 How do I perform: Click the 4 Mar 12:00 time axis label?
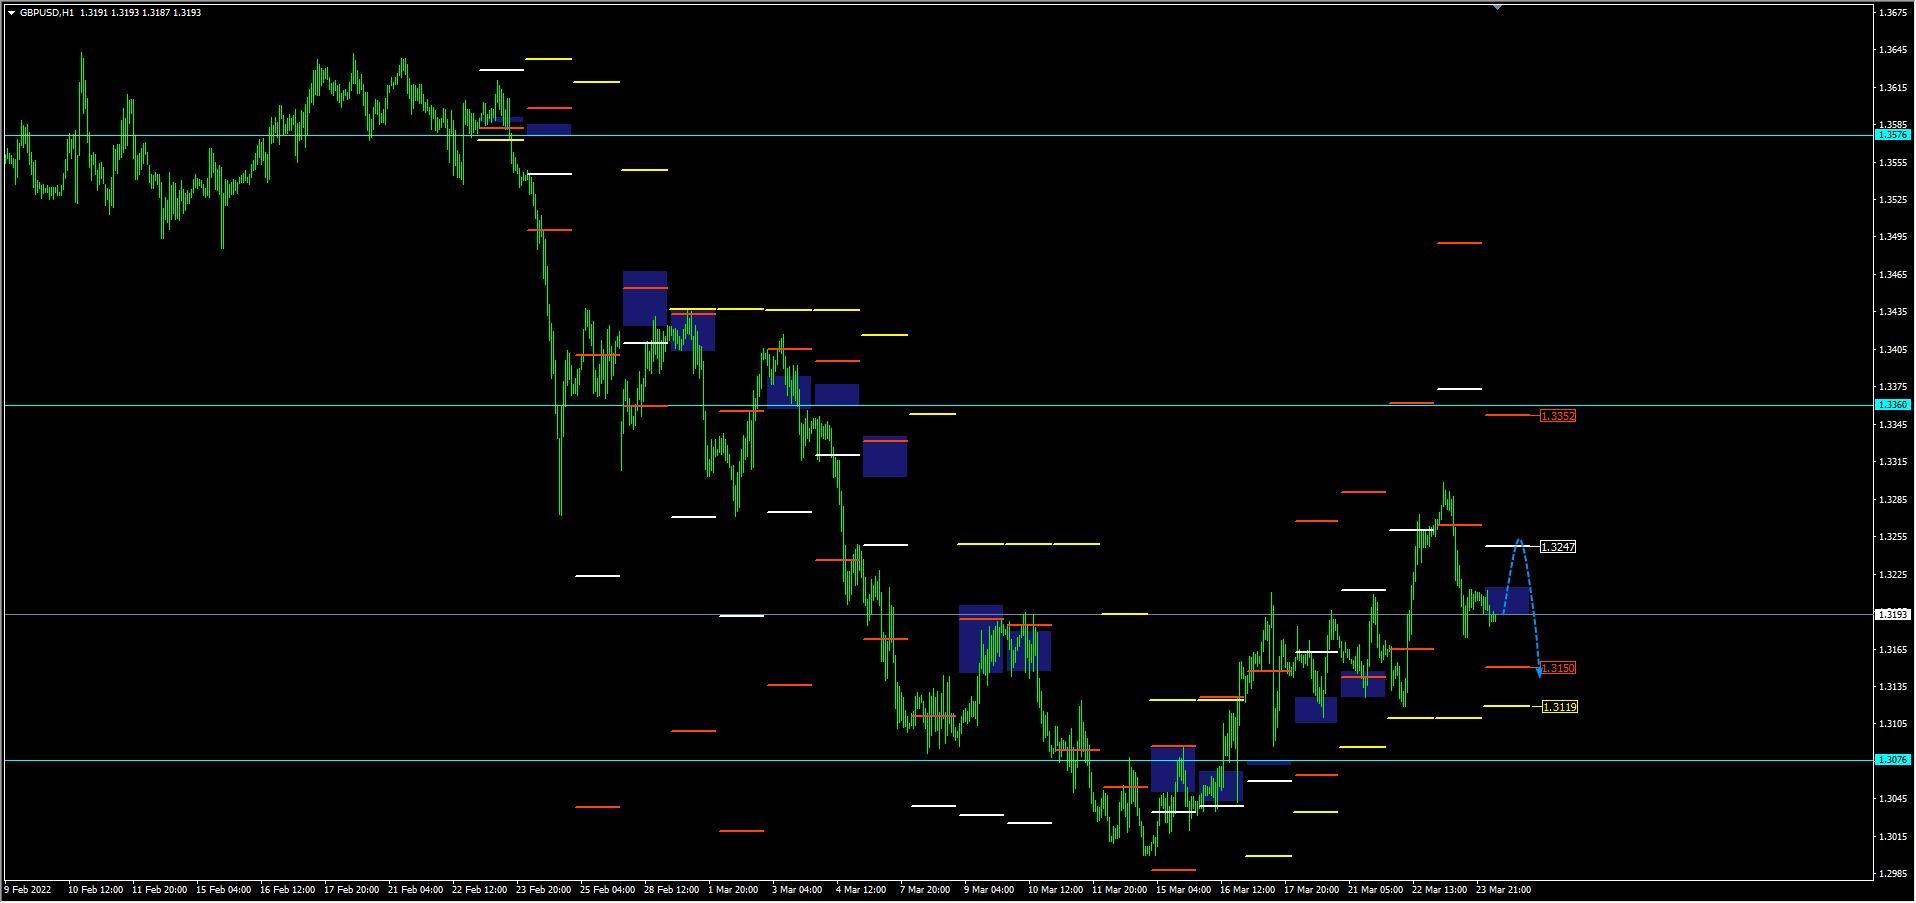point(860,890)
